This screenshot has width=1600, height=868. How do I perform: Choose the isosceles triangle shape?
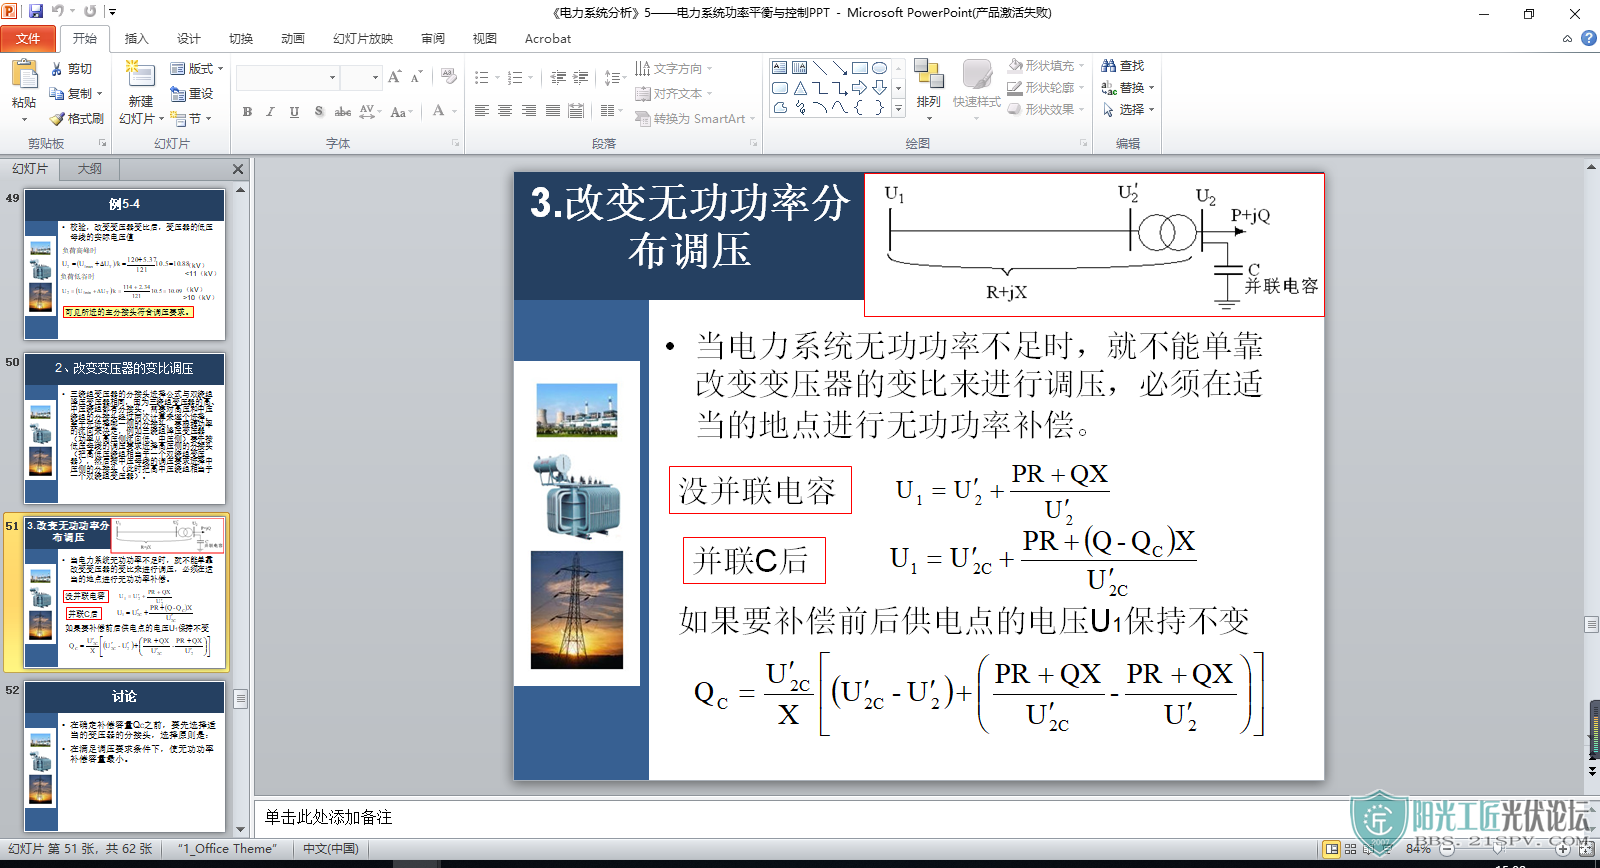click(800, 88)
